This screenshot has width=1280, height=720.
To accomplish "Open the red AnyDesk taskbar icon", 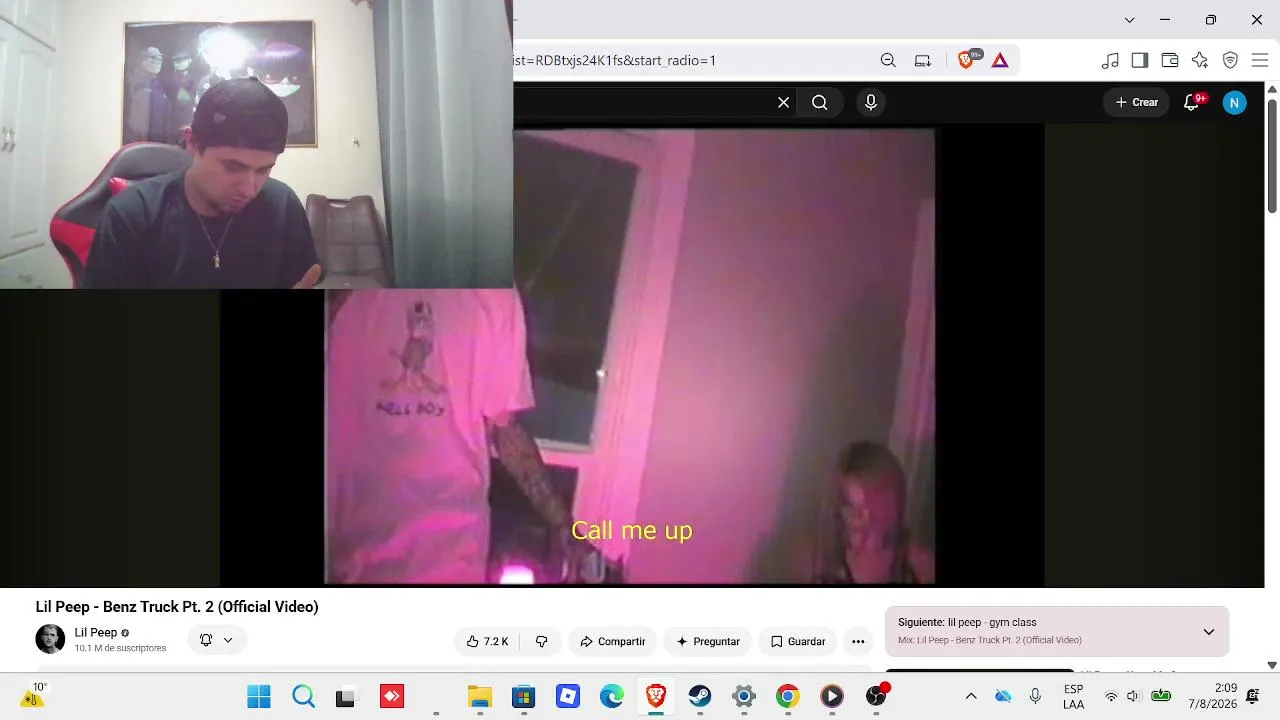I will pos(391,696).
